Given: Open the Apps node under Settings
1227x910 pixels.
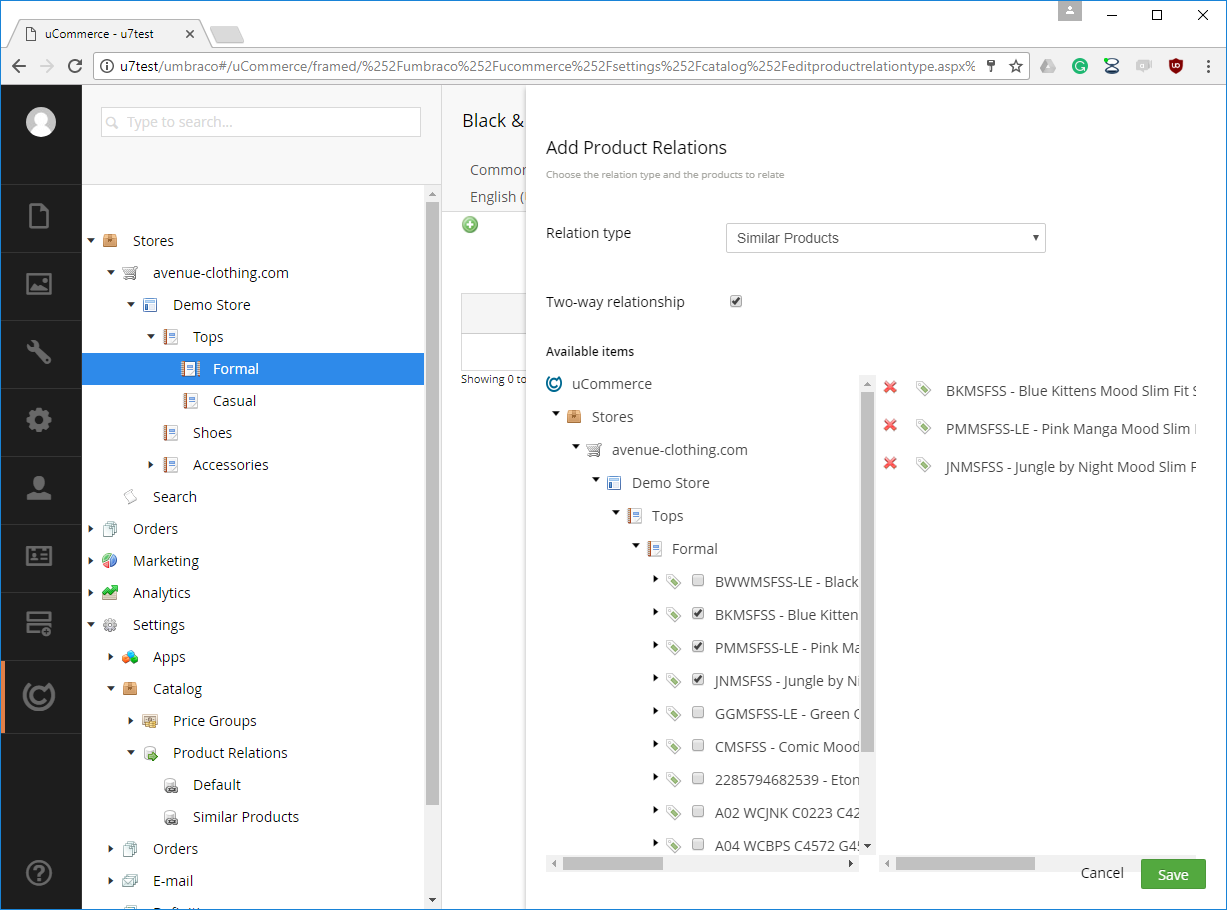Looking at the screenshot, I should click(169, 657).
